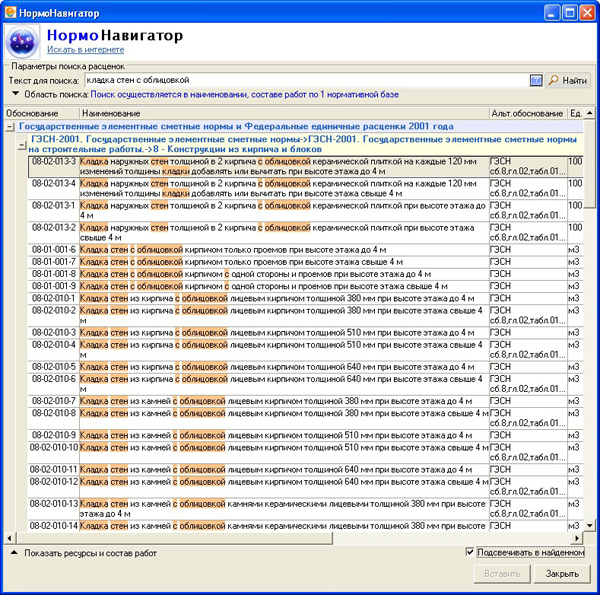
Task: Select row 08-02-010-2
Action: point(305,315)
